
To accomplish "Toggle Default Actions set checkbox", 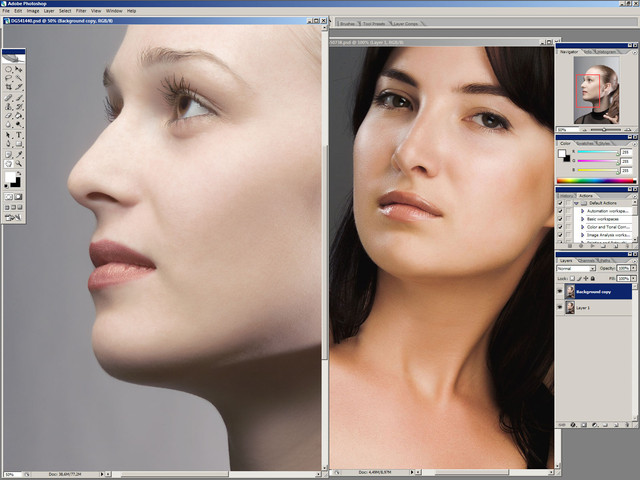I will (x=560, y=203).
